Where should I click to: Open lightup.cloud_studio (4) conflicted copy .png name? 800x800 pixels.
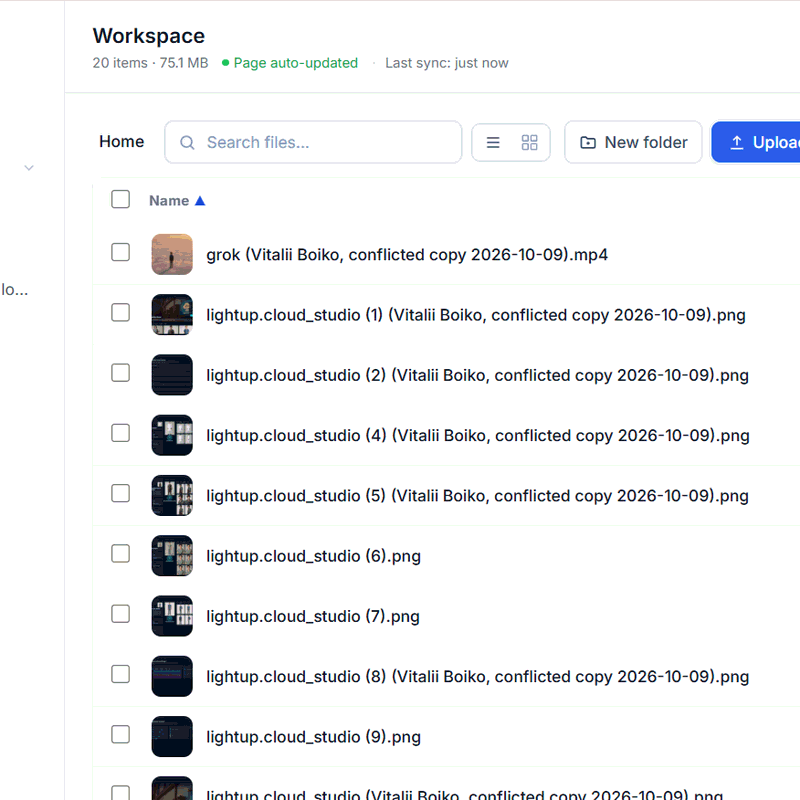click(x=478, y=435)
